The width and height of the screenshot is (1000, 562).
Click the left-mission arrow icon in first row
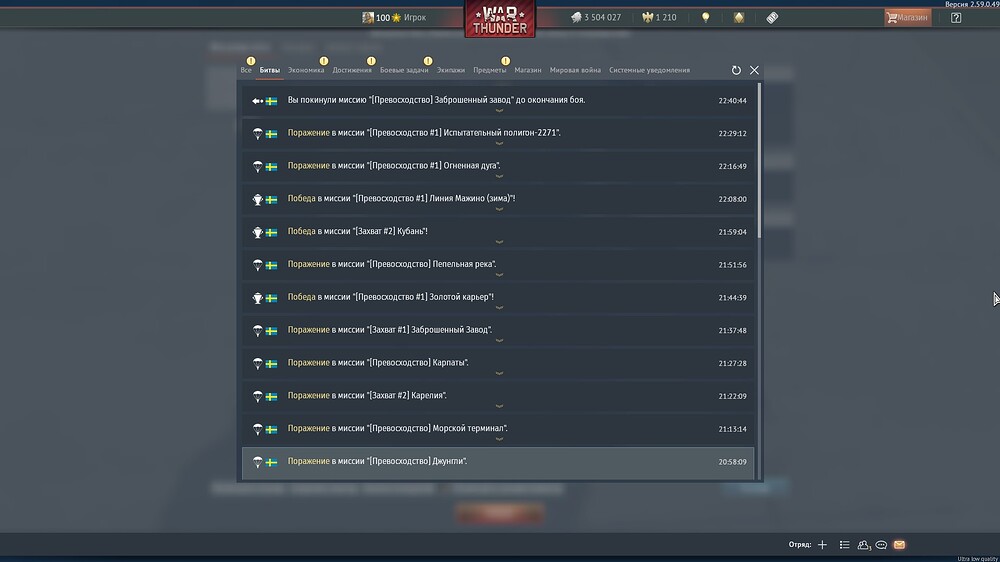(257, 101)
